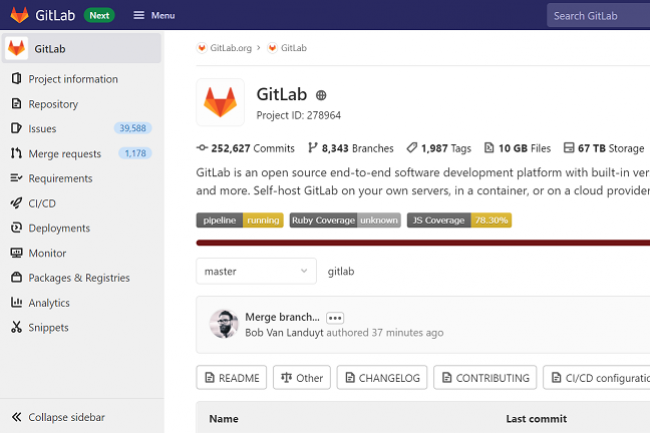
Task: View 1,987 Tags link
Action: (x=439, y=148)
